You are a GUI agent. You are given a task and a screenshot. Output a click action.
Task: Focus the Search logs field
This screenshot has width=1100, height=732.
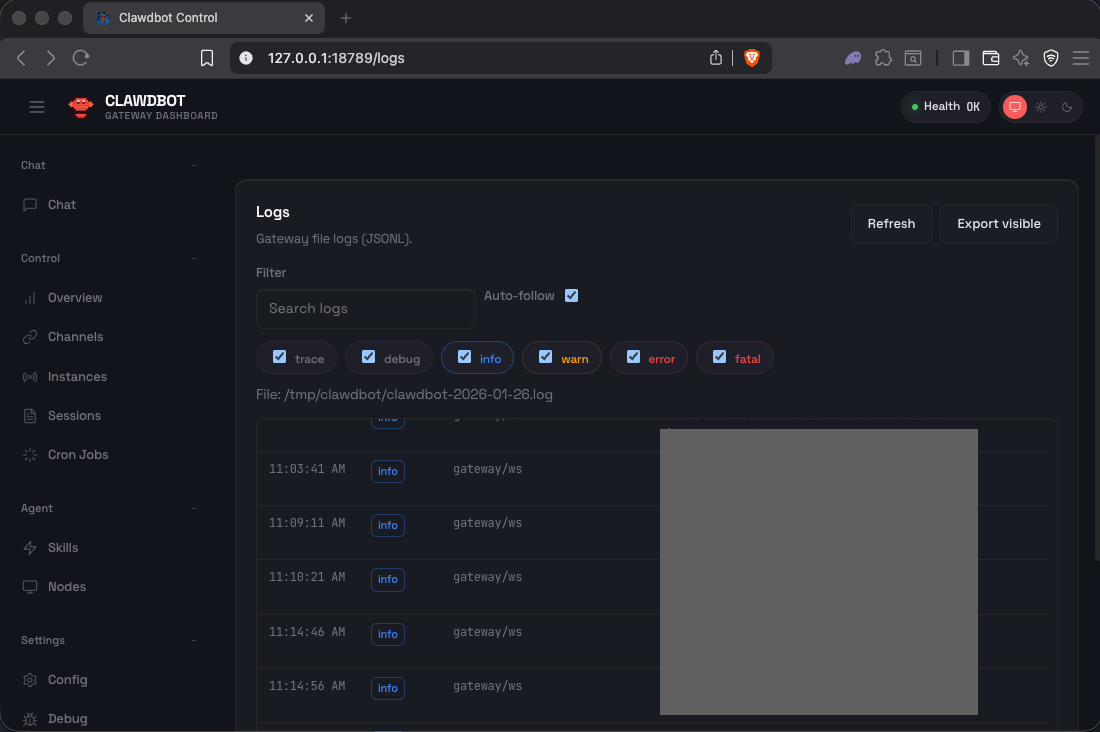point(365,309)
